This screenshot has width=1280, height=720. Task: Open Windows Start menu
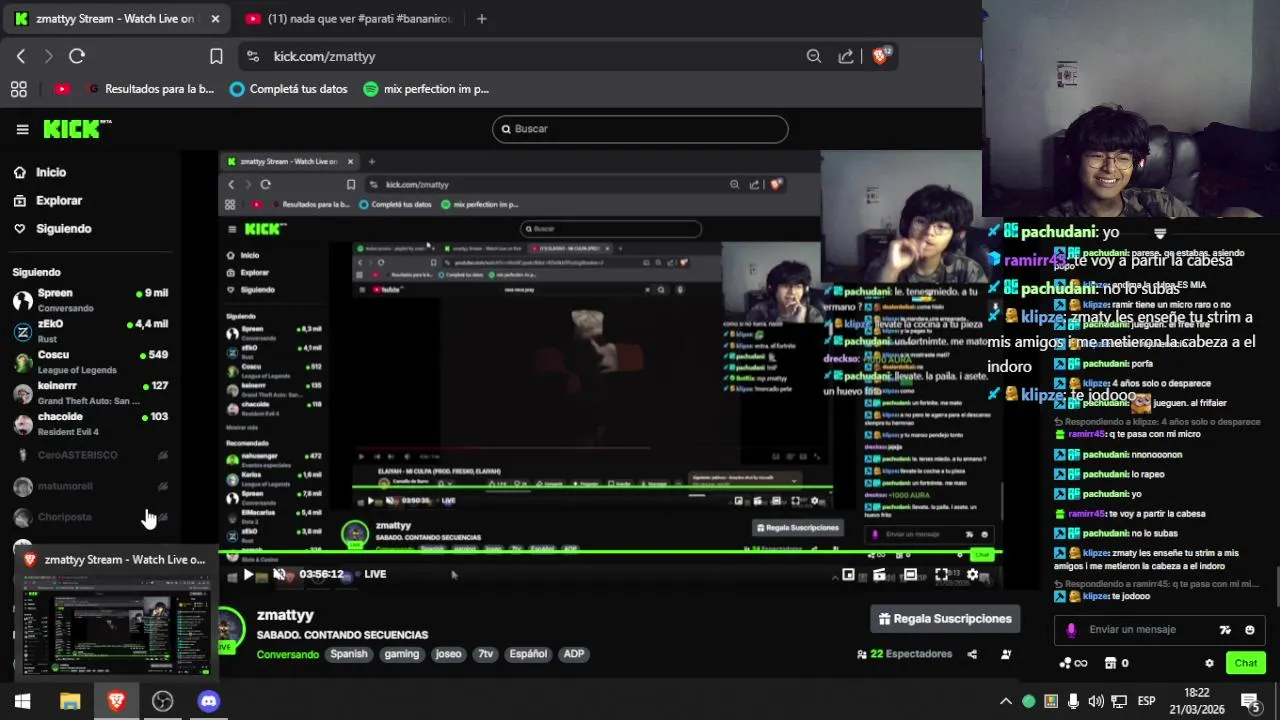pyautogui.click(x=22, y=701)
